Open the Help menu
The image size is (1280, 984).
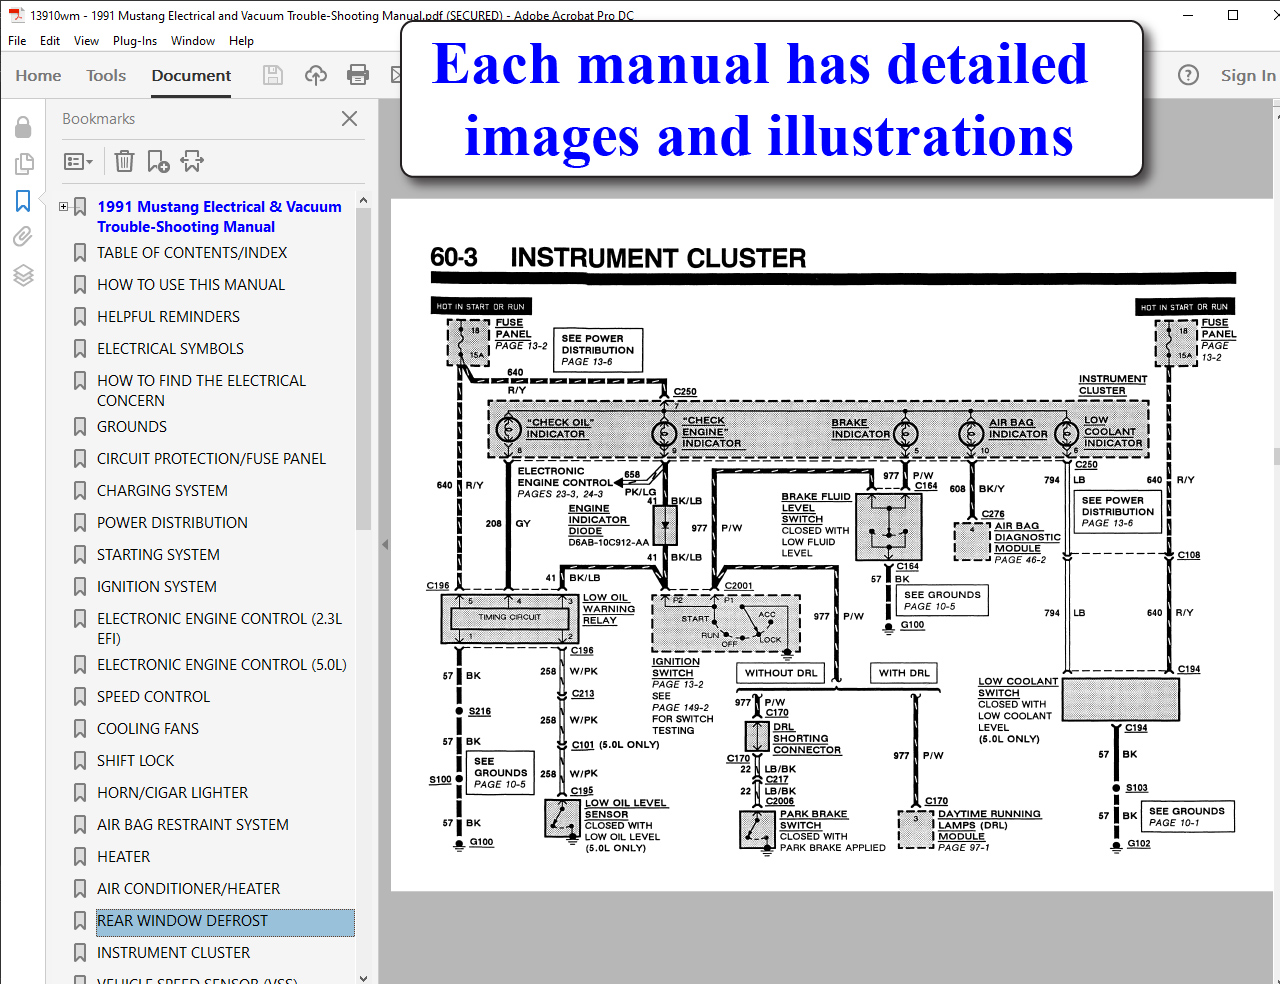[241, 41]
